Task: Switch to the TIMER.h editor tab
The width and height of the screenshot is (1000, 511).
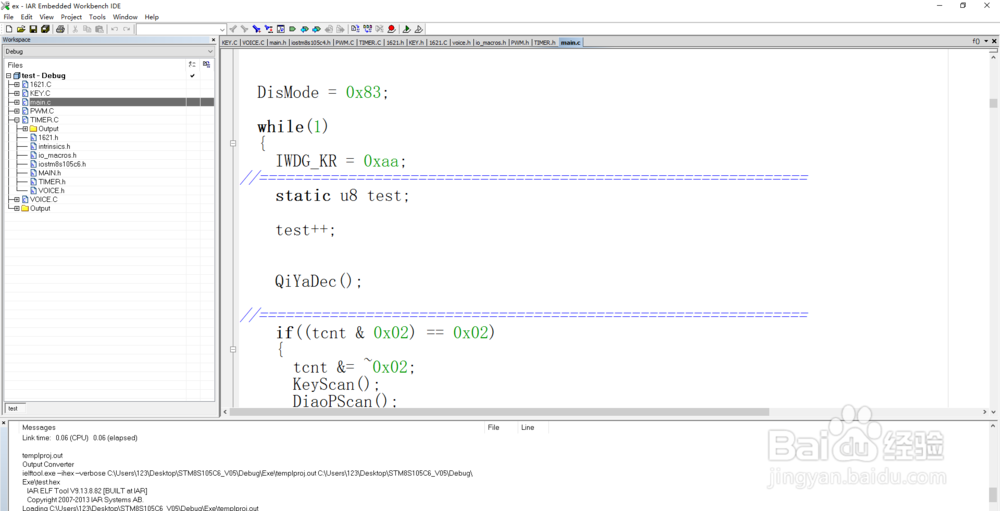Action: coord(544,42)
